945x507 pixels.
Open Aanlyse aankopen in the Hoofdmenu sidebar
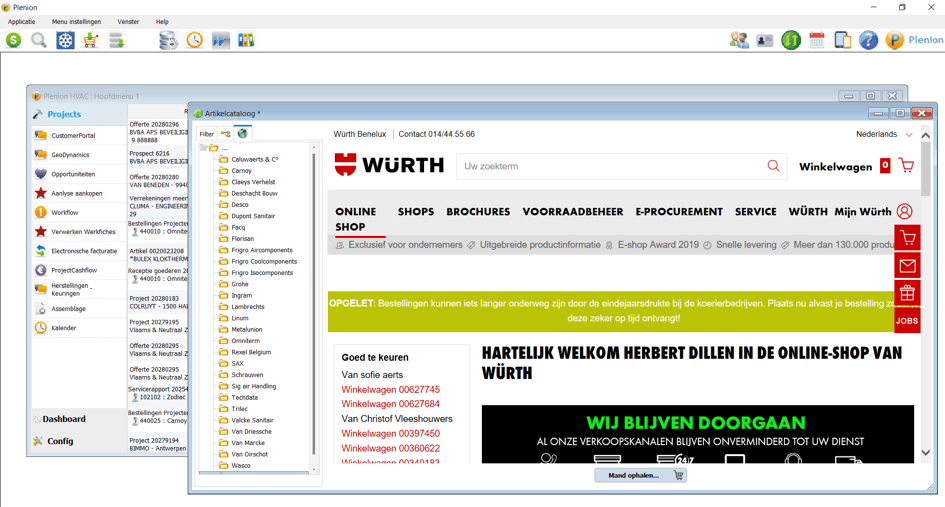click(x=78, y=194)
